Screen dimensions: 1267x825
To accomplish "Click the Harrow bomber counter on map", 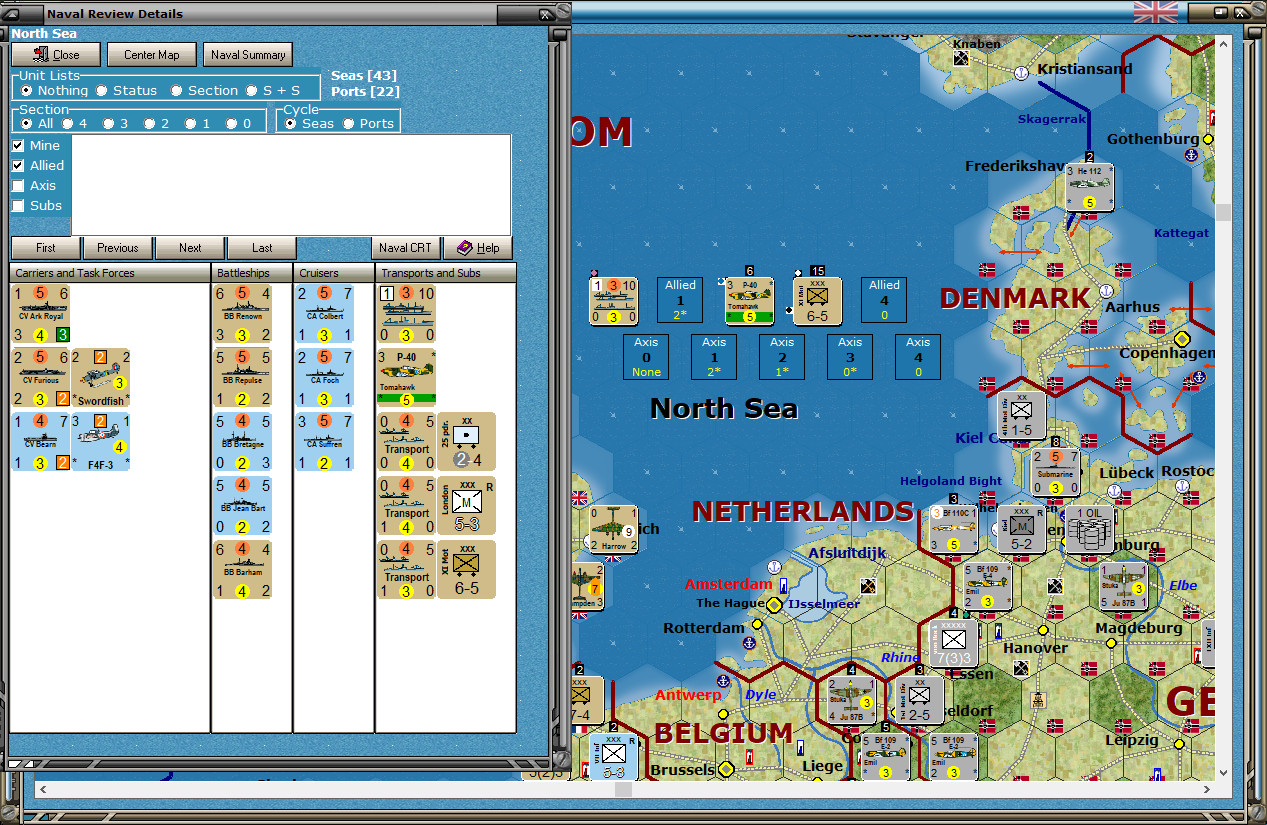I will (x=613, y=529).
